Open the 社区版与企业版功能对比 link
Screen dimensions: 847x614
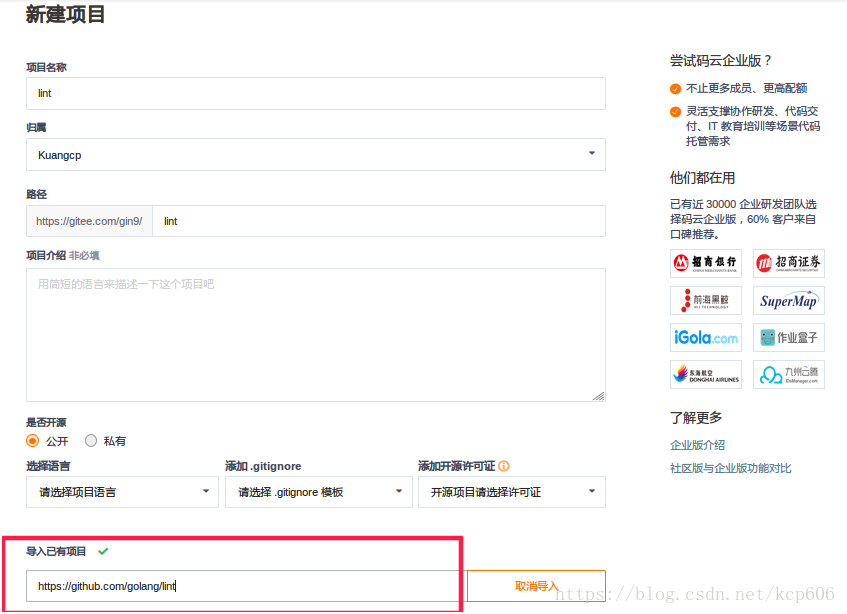pos(730,468)
